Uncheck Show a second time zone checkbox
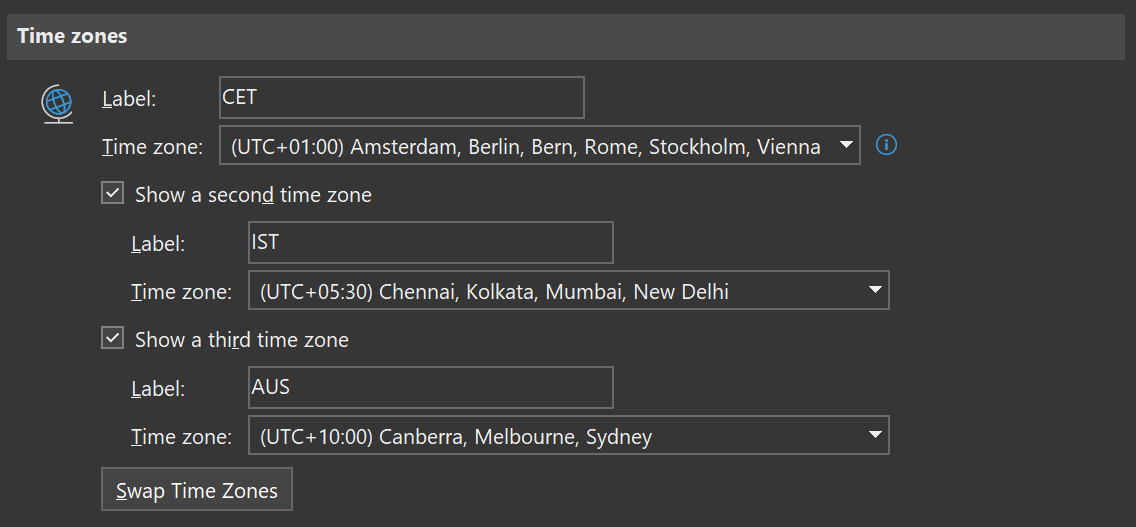The height and width of the screenshot is (527, 1136). pyautogui.click(x=112, y=194)
